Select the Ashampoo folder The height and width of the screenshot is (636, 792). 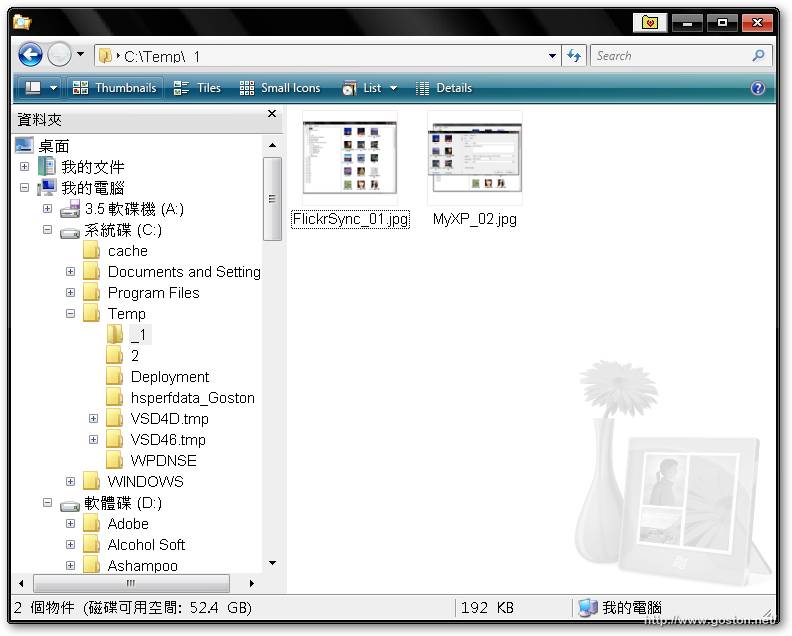click(142, 566)
